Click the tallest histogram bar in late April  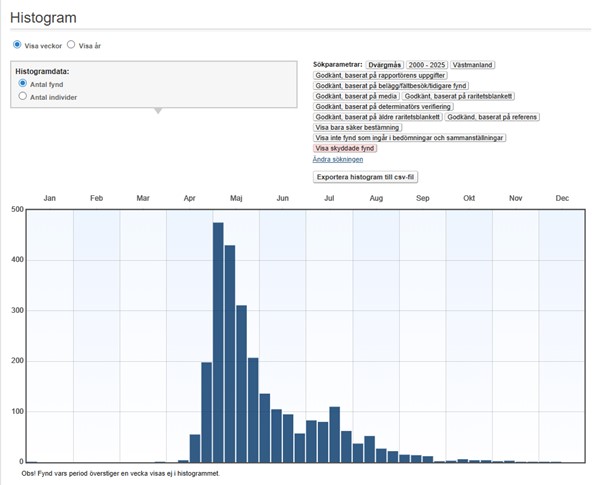coord(218,342)
